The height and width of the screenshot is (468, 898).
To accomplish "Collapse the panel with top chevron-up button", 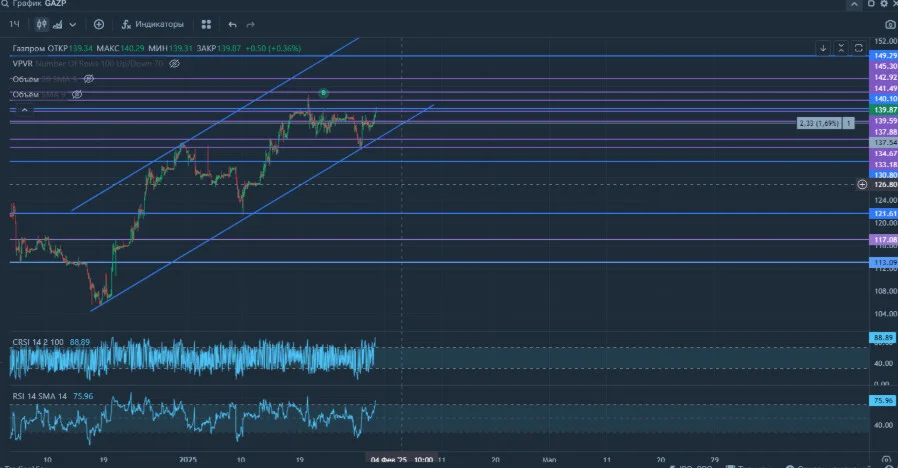I will tap(854, 4).
